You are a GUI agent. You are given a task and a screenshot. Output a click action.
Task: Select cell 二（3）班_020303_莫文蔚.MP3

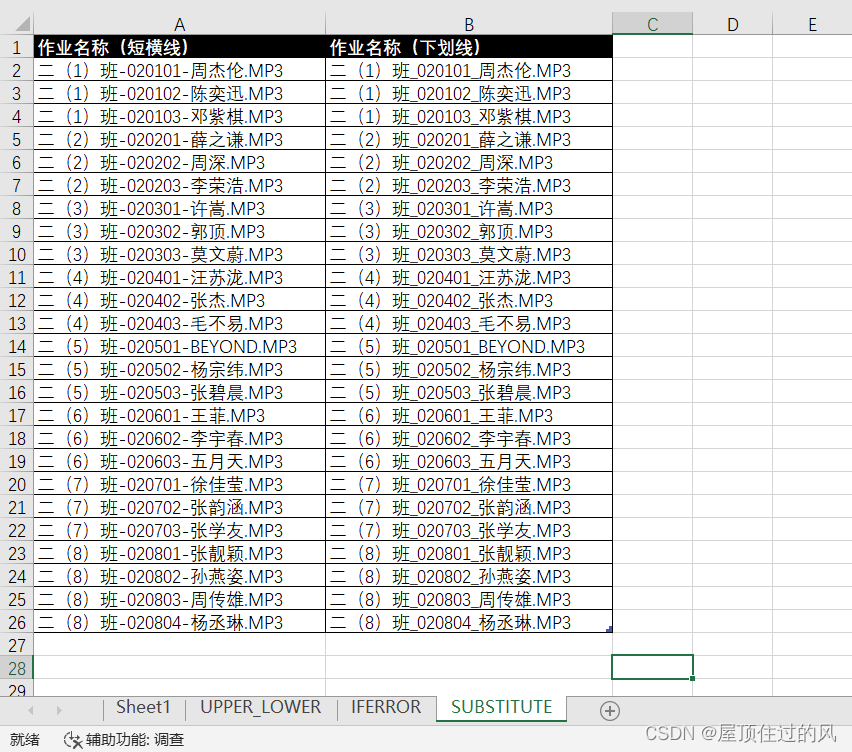(469, 254)
